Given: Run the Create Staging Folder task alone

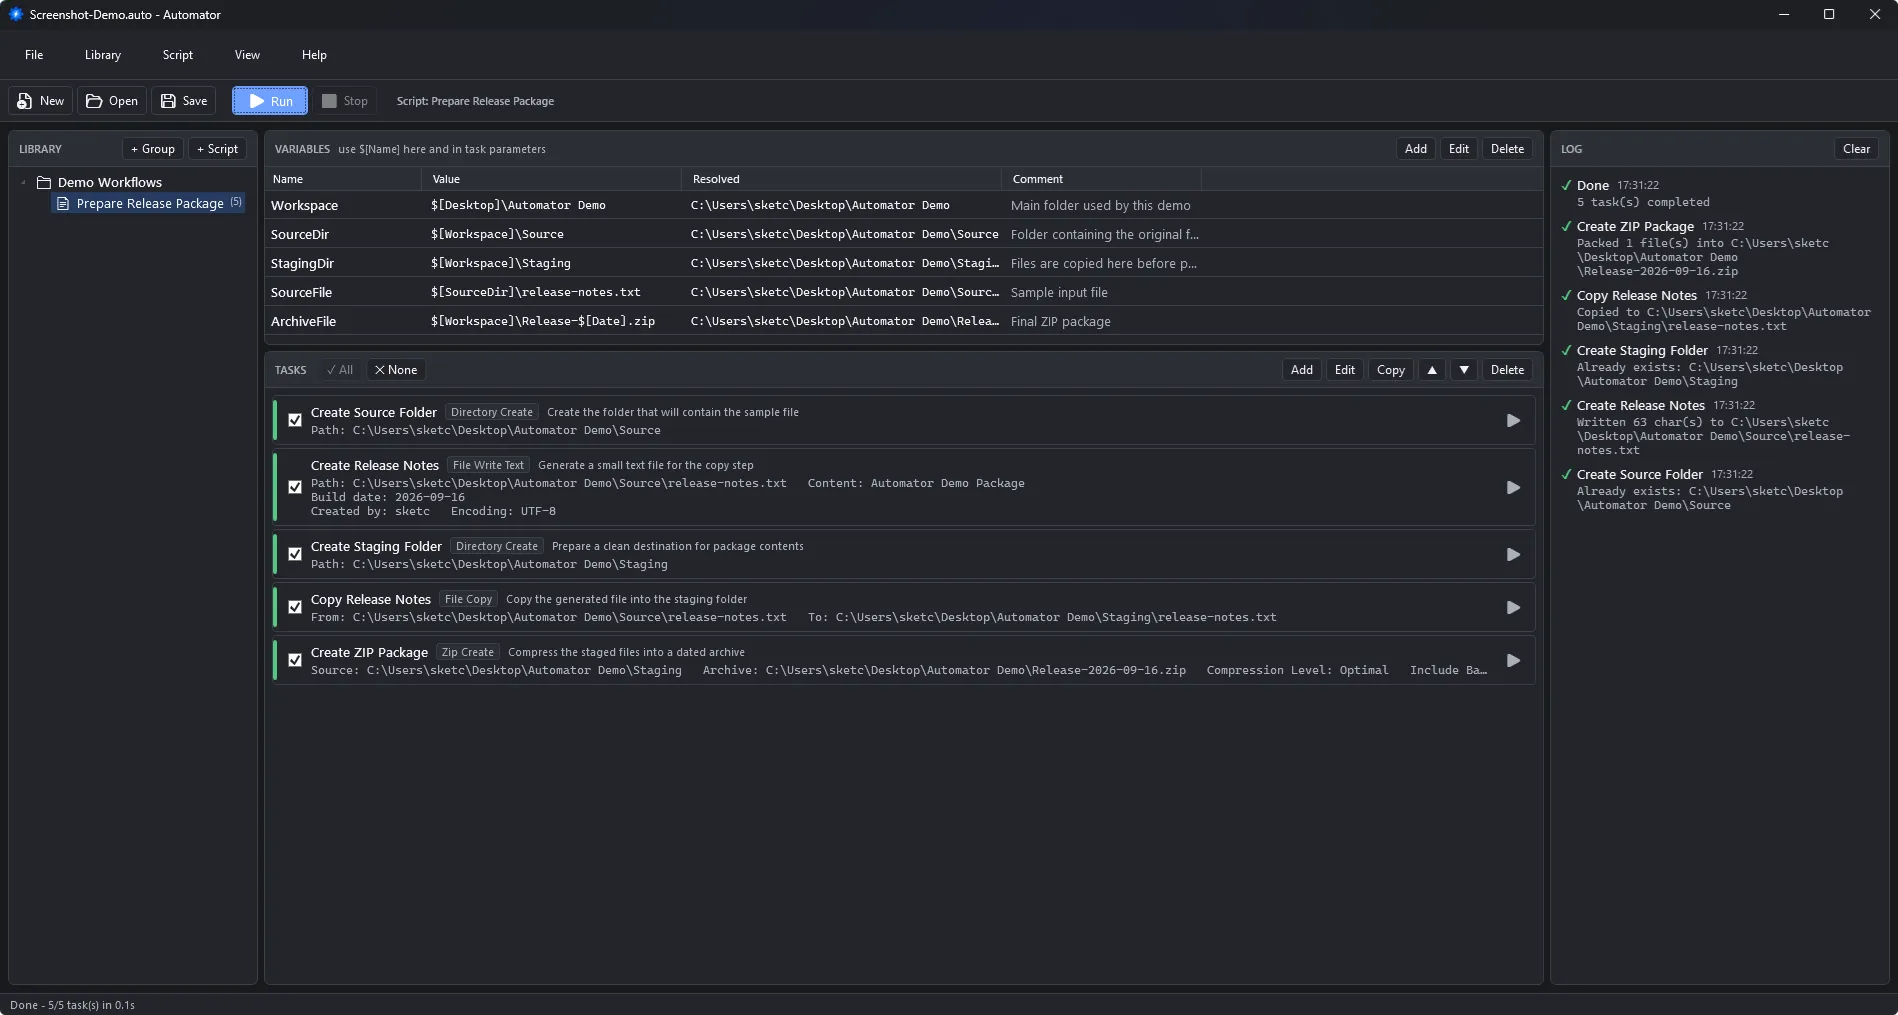Looking at the screenshot, I should [x=1513, y=555].
